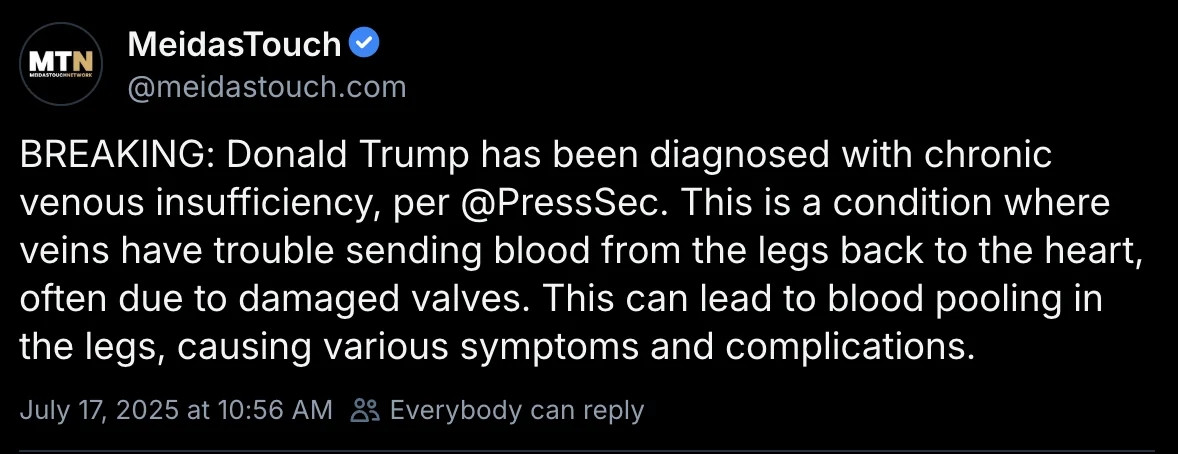
Task: Select the "Everybody can reply" label
Action: 517,410
